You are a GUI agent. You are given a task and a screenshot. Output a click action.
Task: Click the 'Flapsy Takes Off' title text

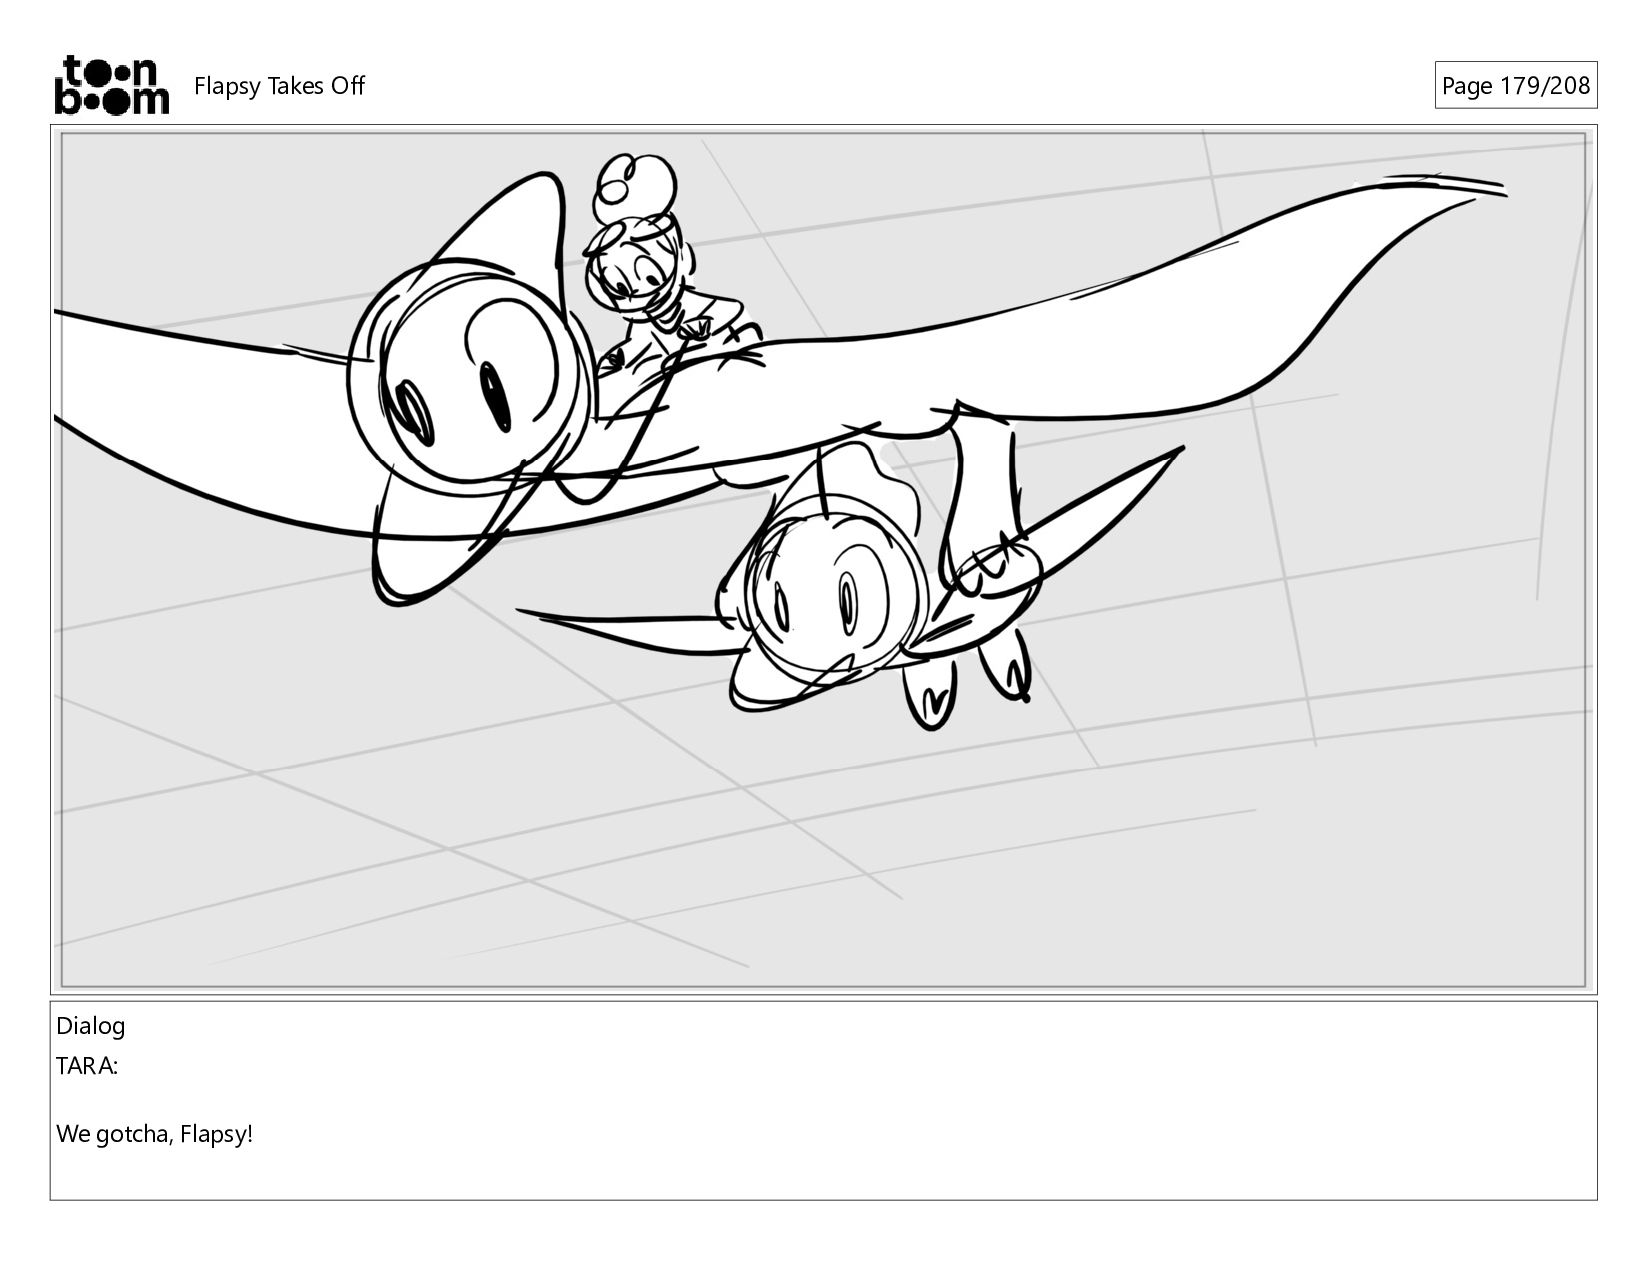pyautogui.click(x=279, y=86)
